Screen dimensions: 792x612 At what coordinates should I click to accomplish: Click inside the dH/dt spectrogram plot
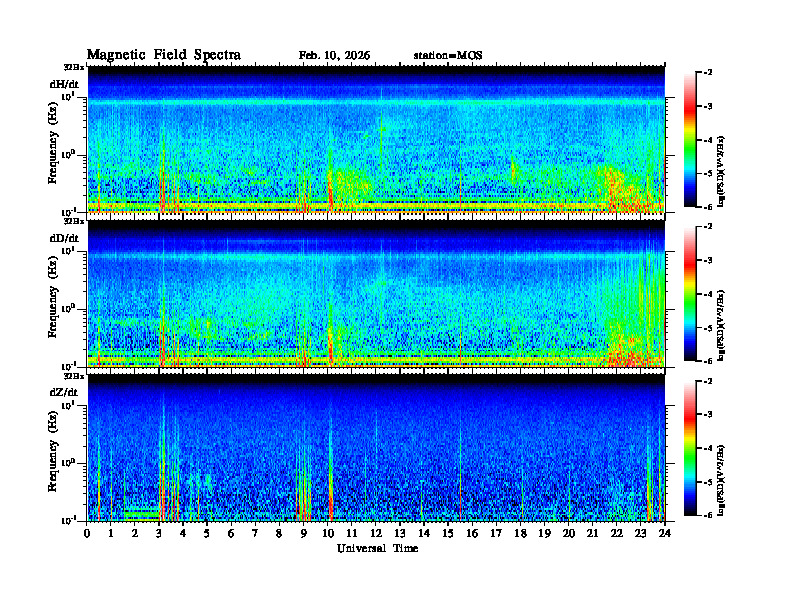tap(376, 139)
